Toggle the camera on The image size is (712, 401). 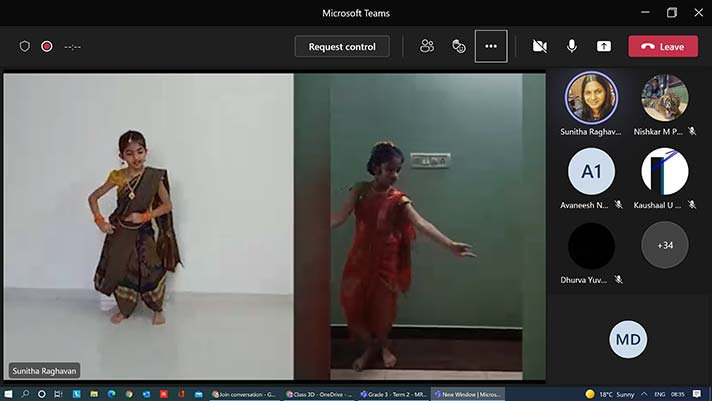coord(540,46)
